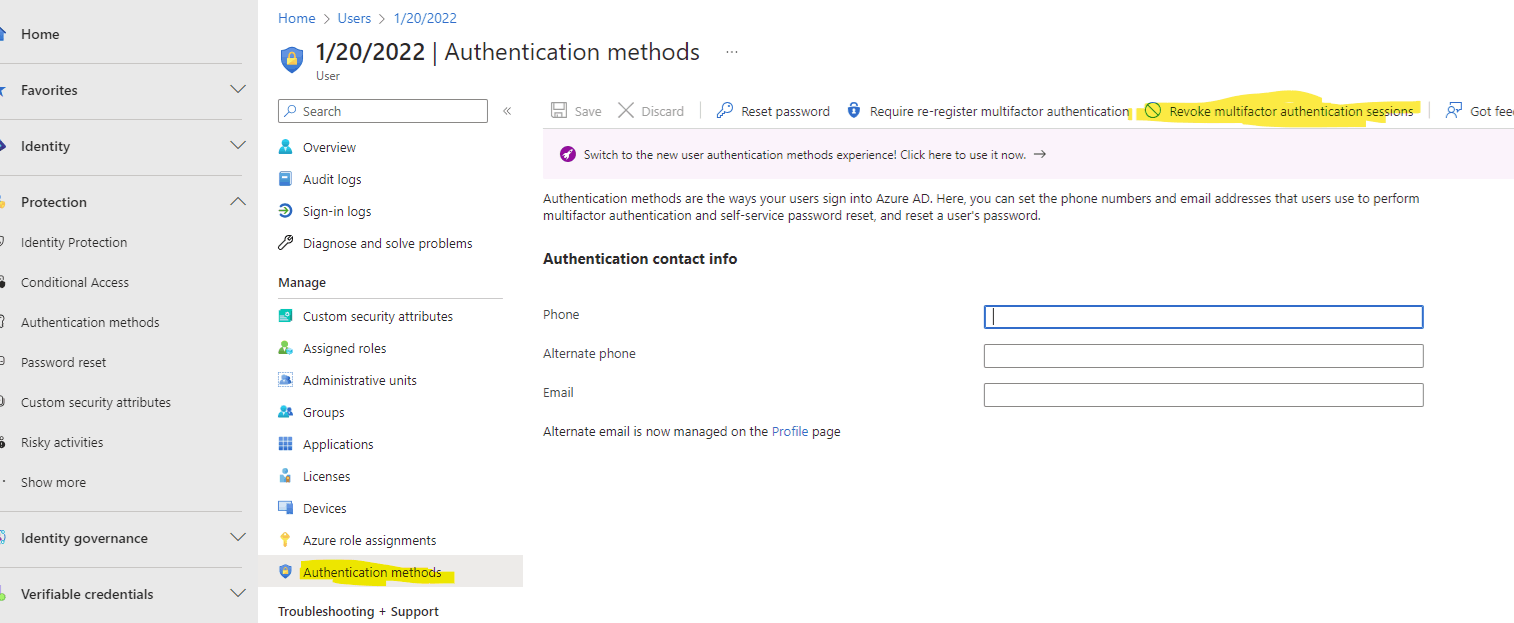Select Sign-in logs menu label

(337, 211)
